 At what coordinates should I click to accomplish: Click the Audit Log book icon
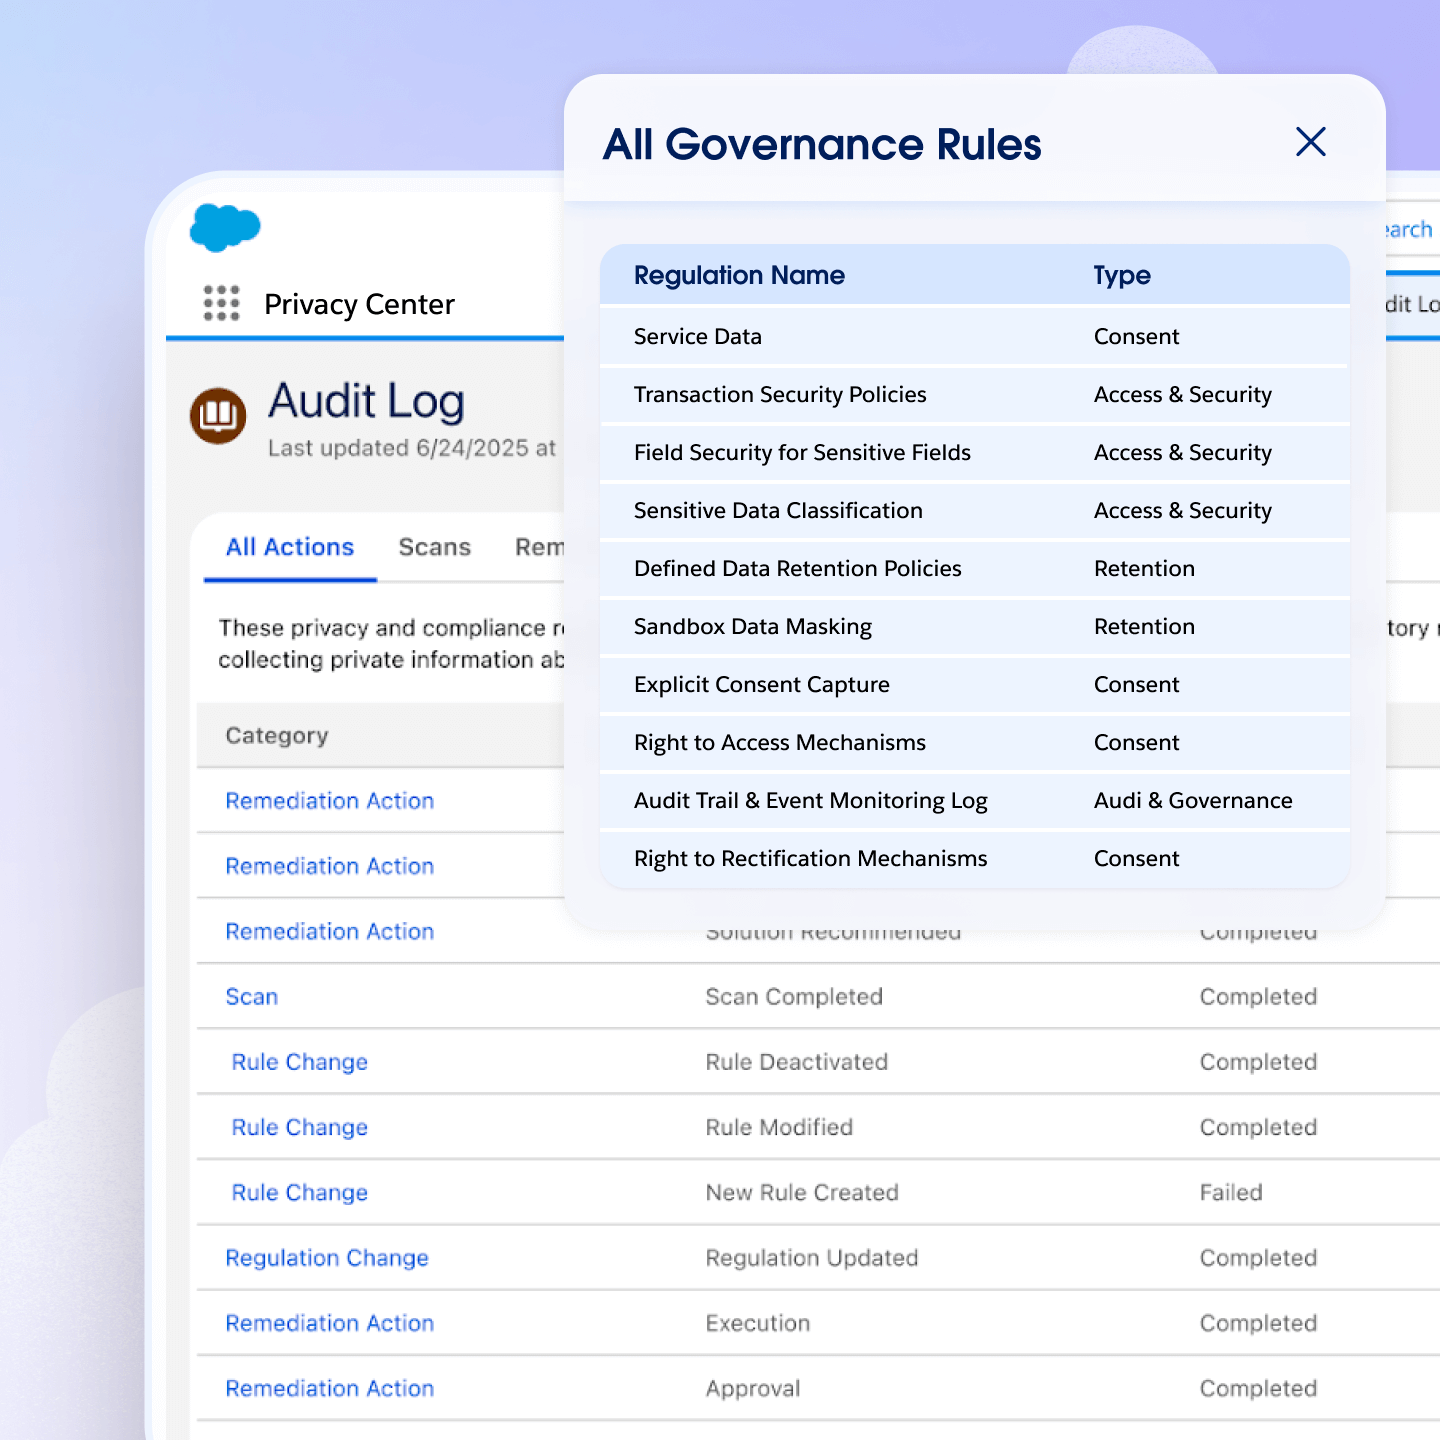218,415
